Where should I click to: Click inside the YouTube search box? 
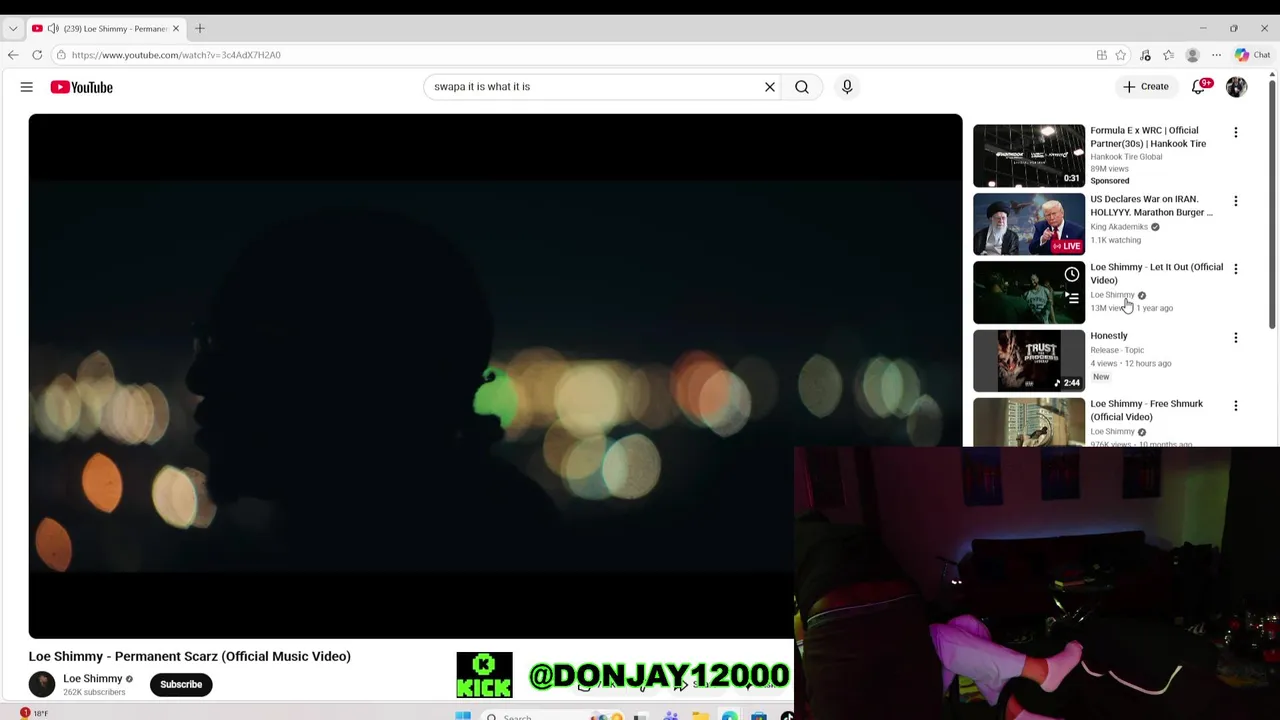[595, 87]
